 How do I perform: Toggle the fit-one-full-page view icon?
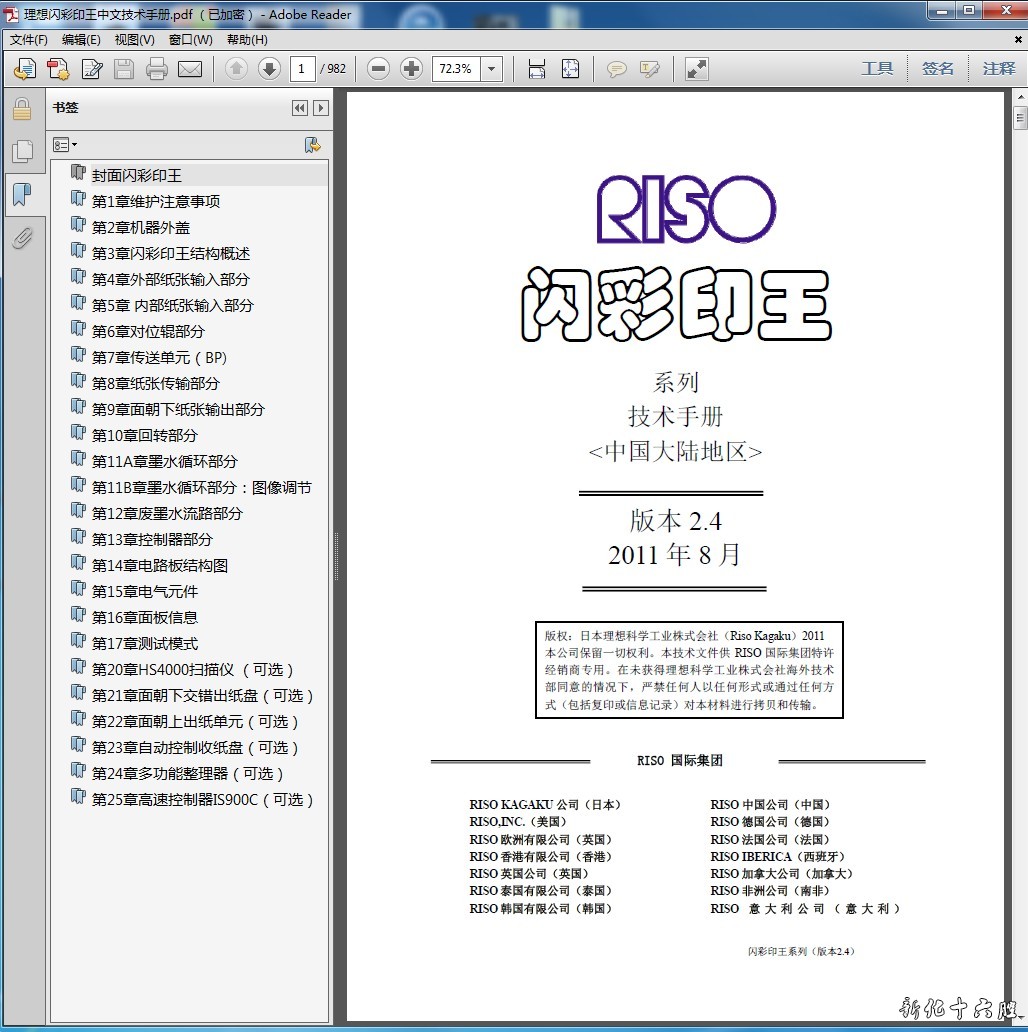point(570,69)
